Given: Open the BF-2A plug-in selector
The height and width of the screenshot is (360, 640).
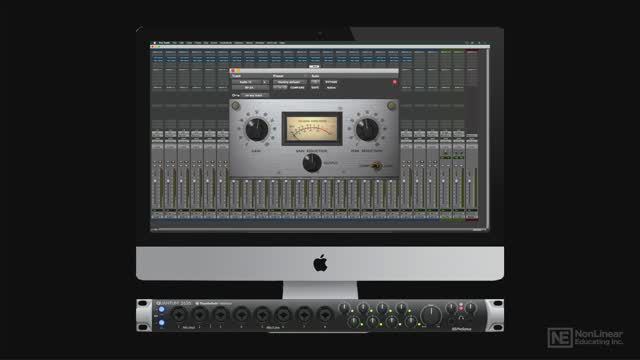Looking at the screenshot, I should tap(250, 87).
